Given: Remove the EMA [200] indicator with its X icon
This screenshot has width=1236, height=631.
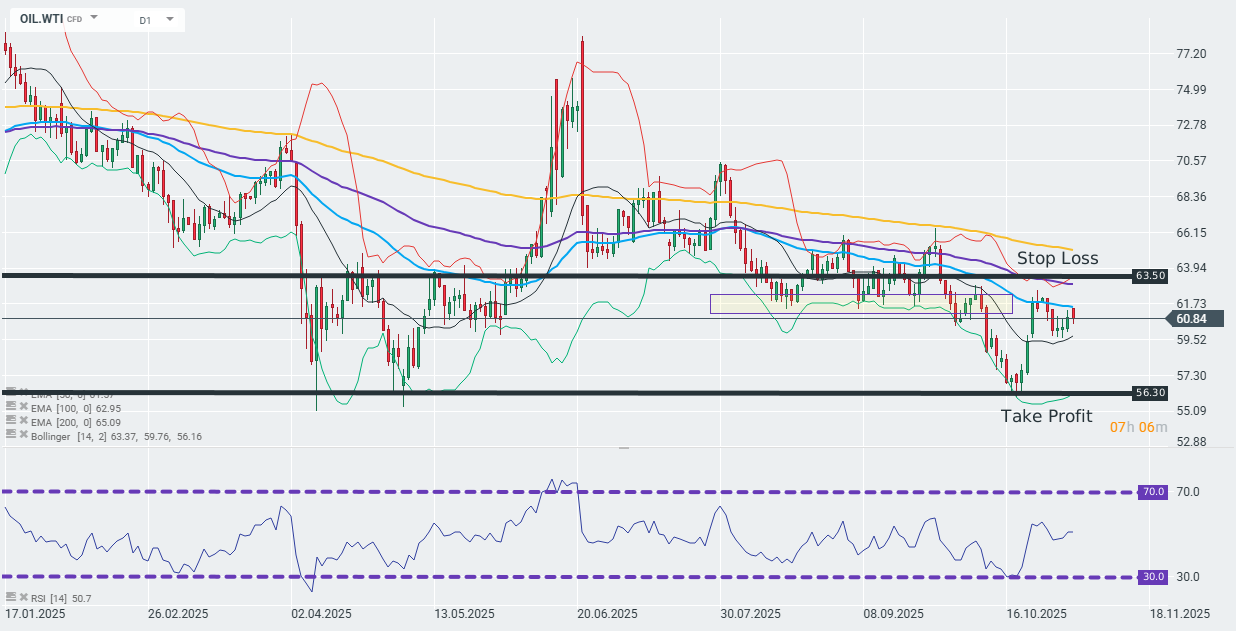Looking at the screenshot, I should [x=24, y=421].
